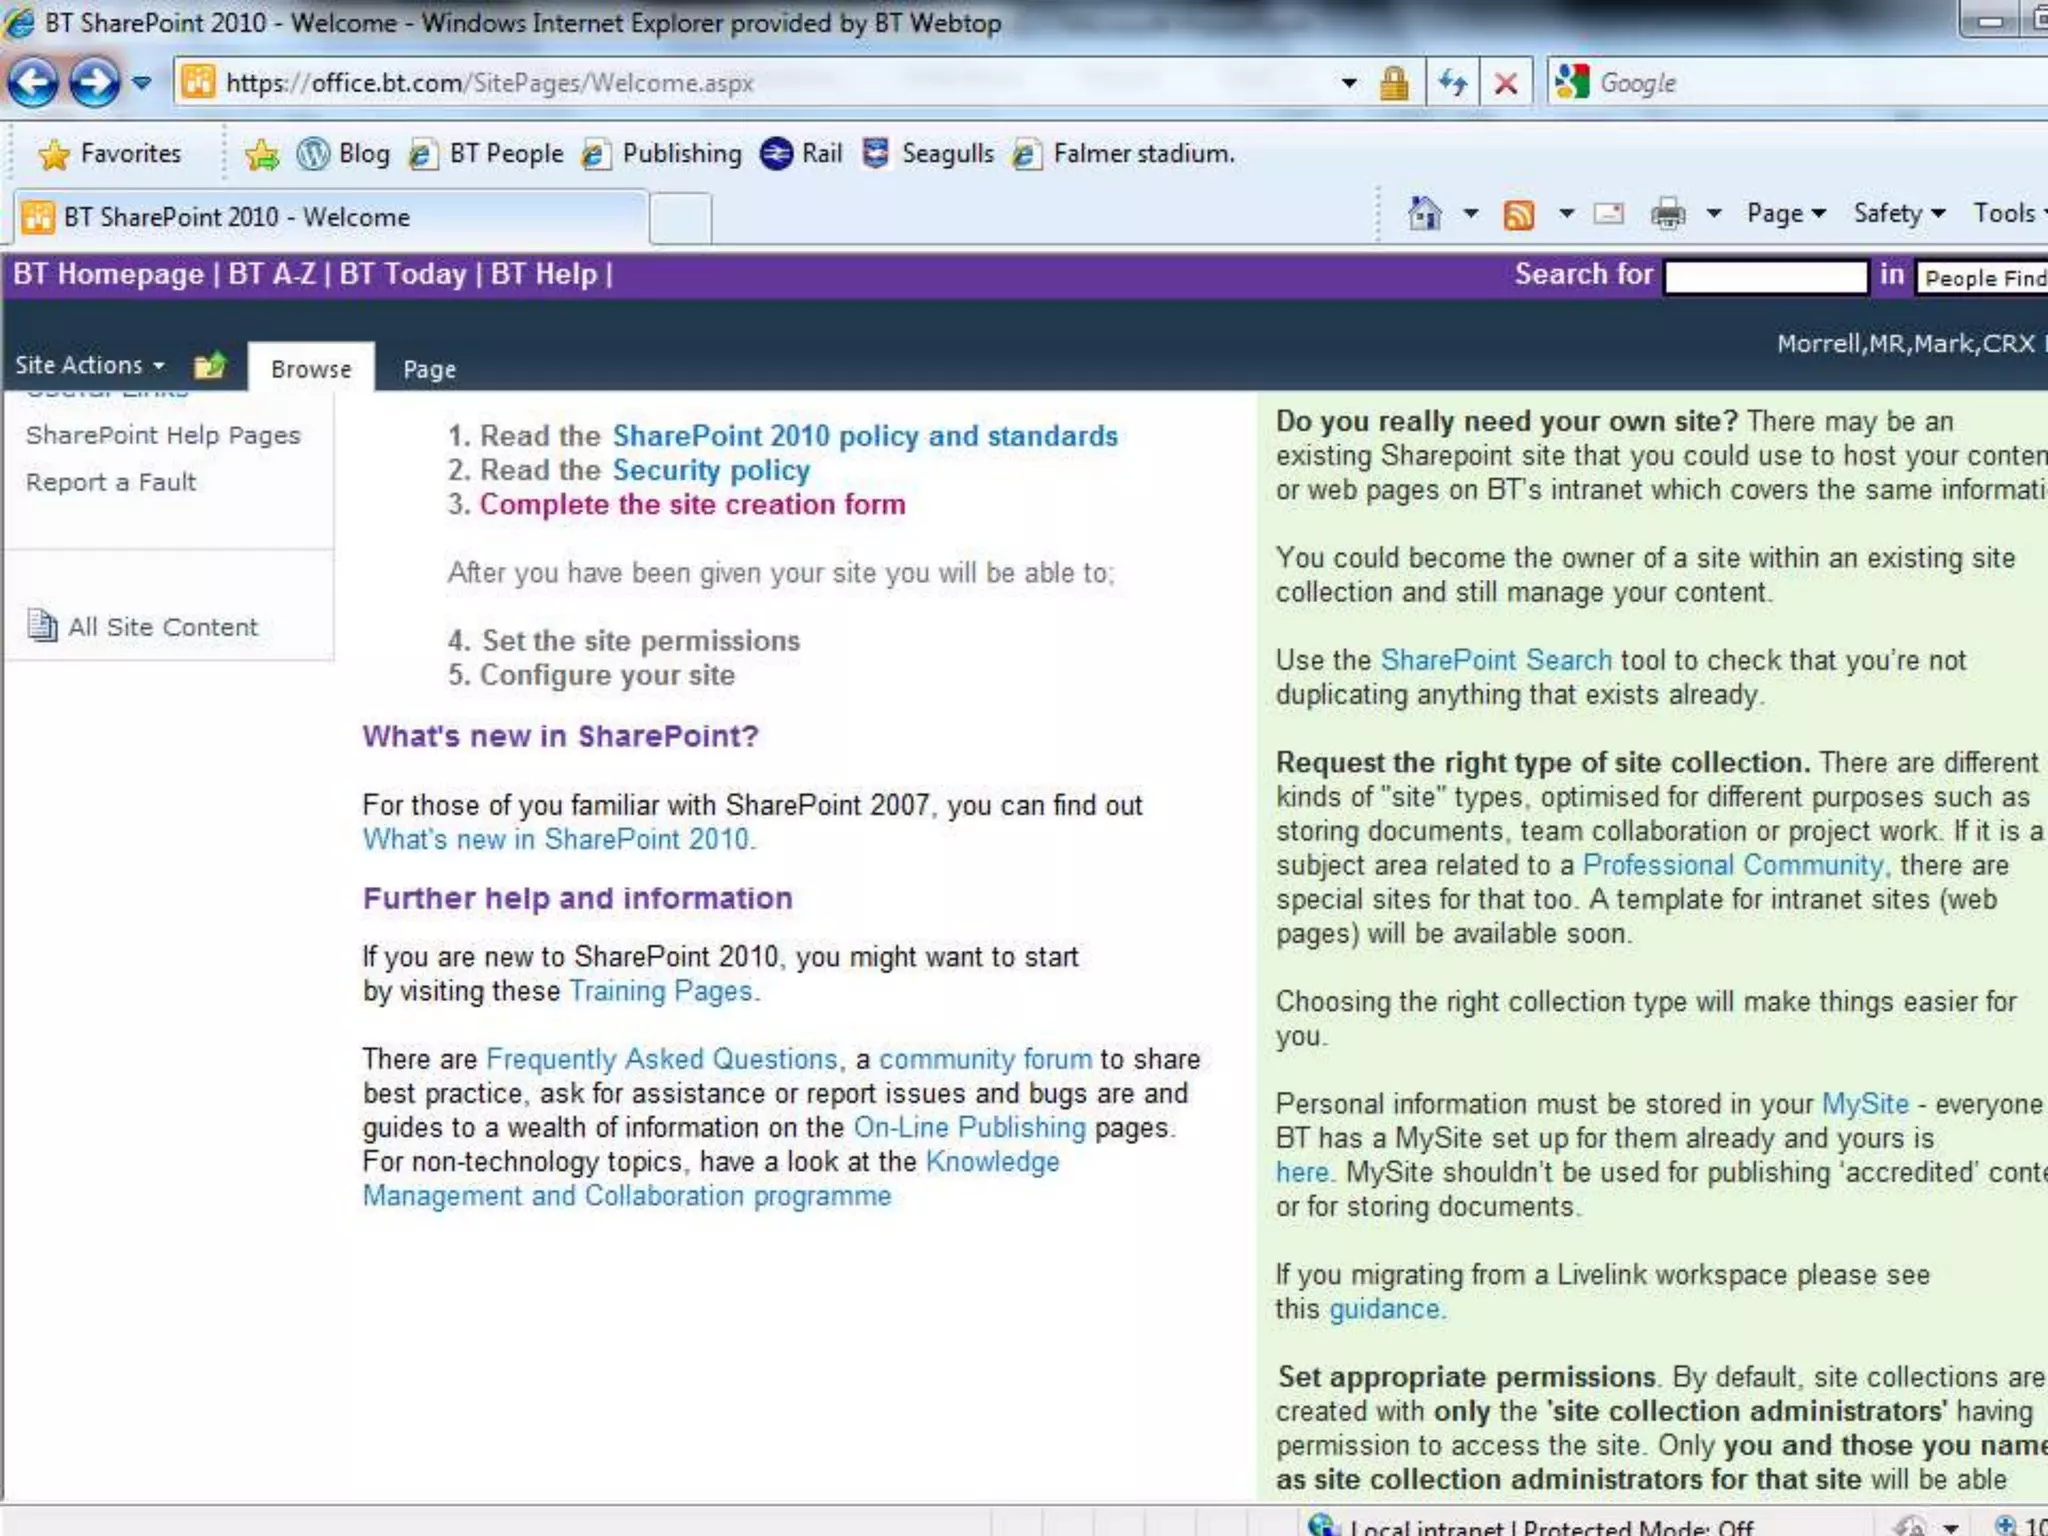Switch to the Browse ribbon tab
The image size is (2048, 1536).
(311, 369)
